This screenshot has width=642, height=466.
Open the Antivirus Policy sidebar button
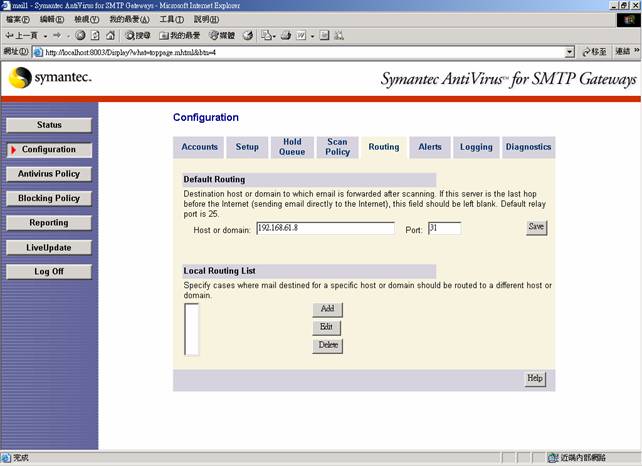tap(49, 174)
